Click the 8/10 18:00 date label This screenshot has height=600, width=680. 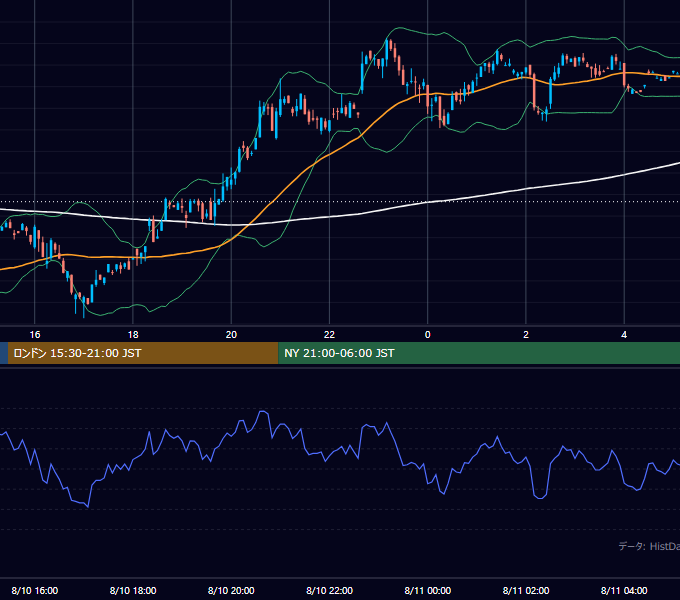(x=133, y=590)
